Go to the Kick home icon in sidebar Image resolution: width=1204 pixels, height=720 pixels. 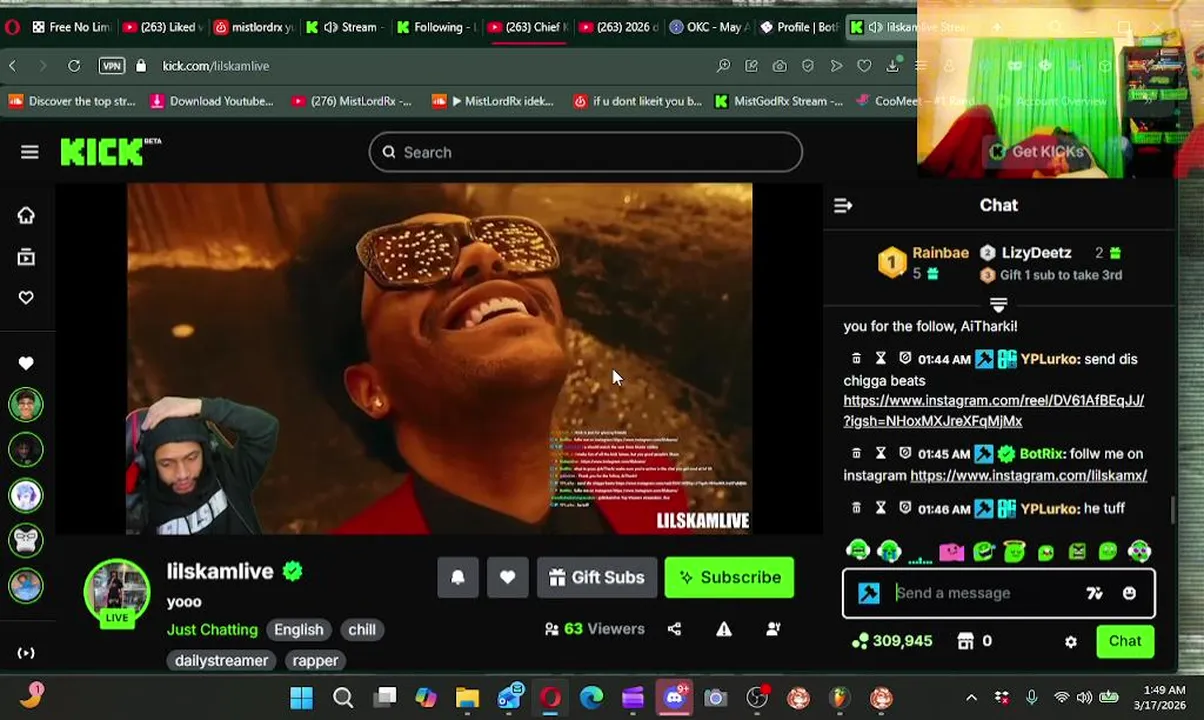click(26, 216)
